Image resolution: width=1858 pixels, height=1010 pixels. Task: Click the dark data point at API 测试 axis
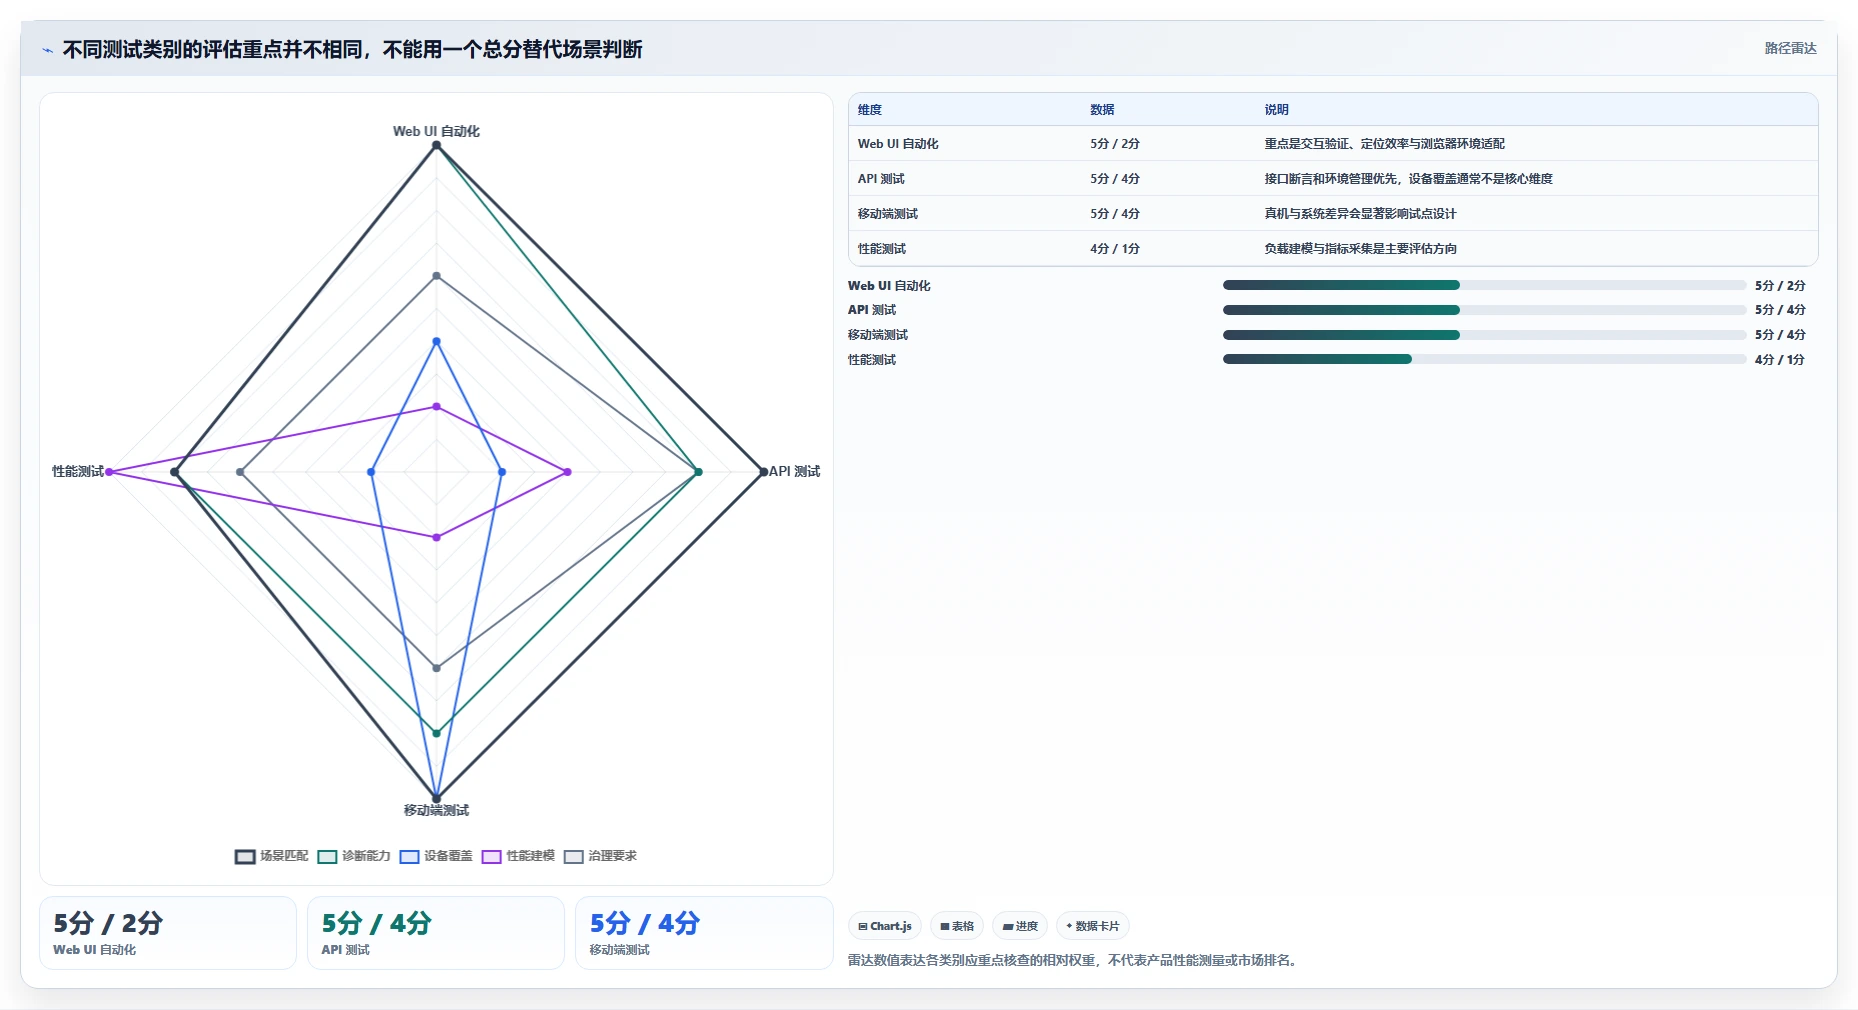[x=764, y=472]
